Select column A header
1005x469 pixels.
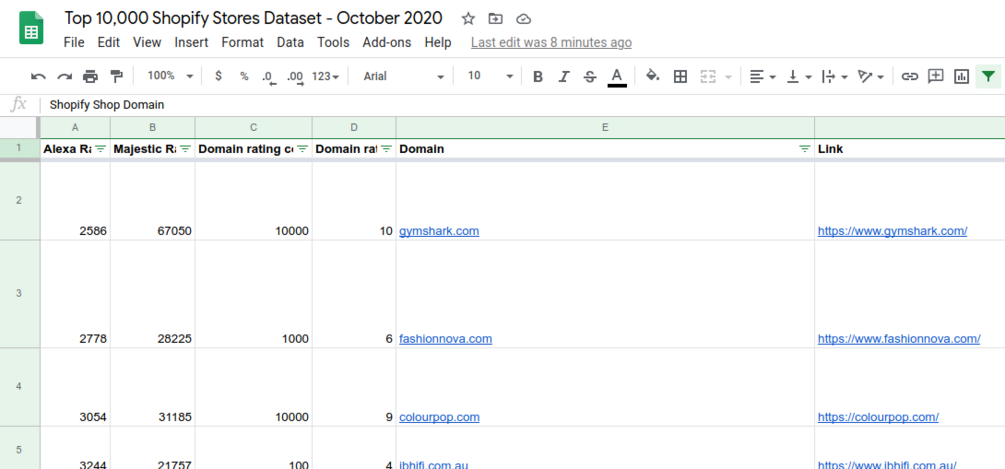[x=75, y=128]
